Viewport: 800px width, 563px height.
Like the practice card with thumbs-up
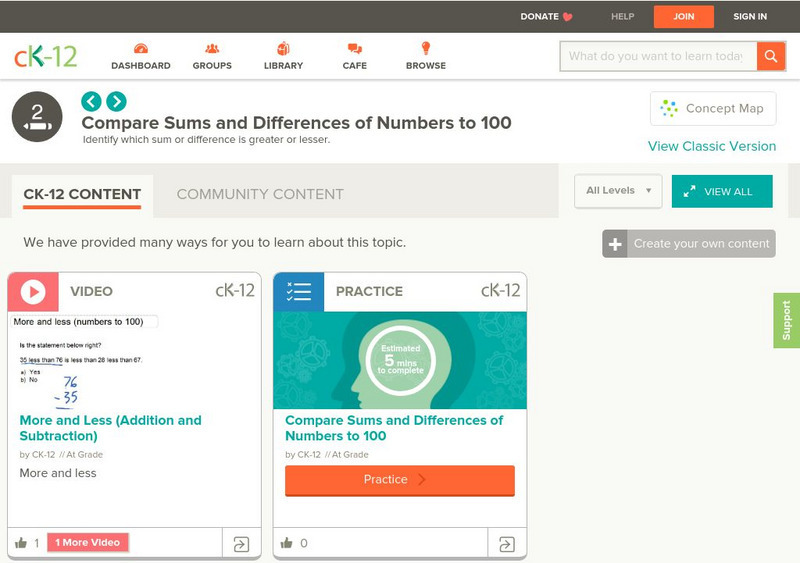coord(287,543)
